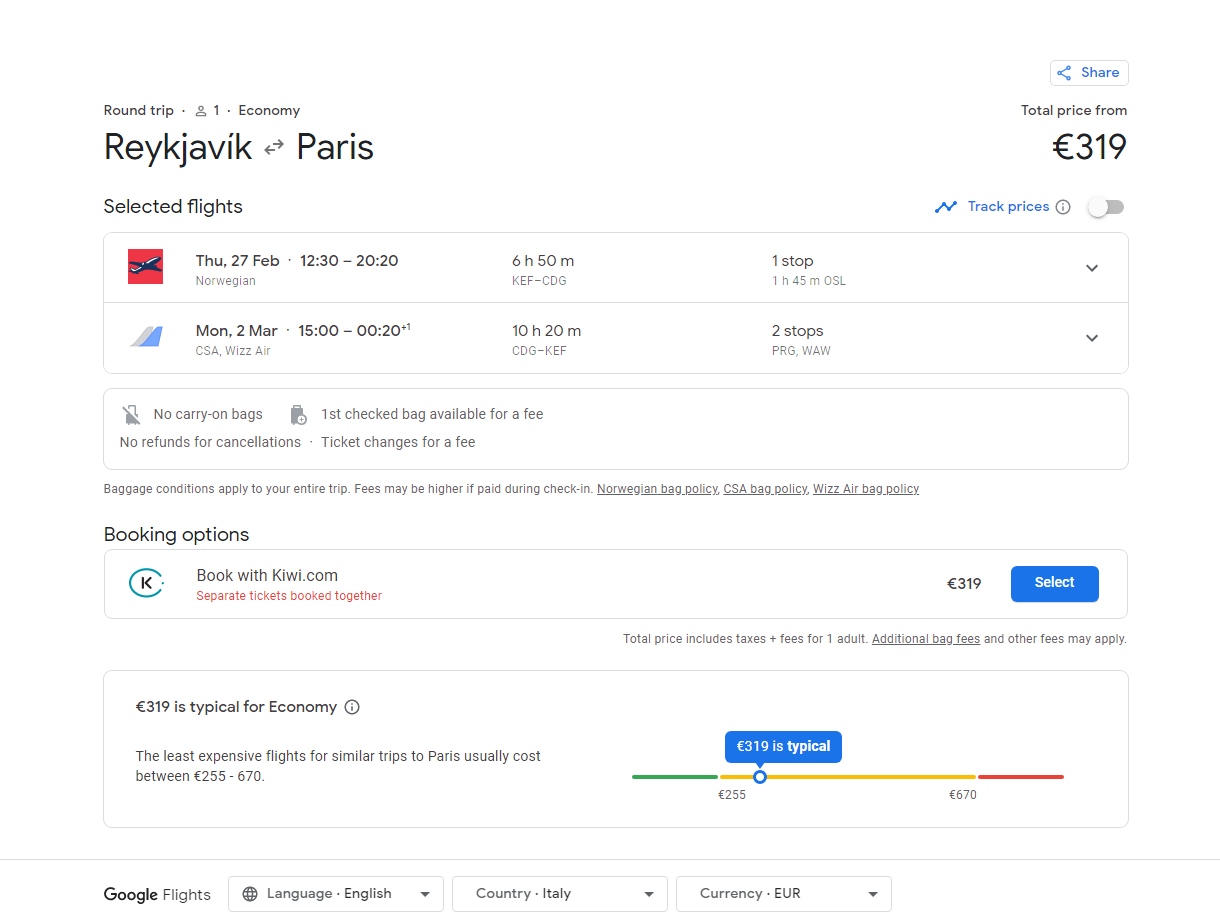The height and width of the screenshot is (922, 1220).
Task: Toggle the Track prices switch
Action: [1106, 207]
